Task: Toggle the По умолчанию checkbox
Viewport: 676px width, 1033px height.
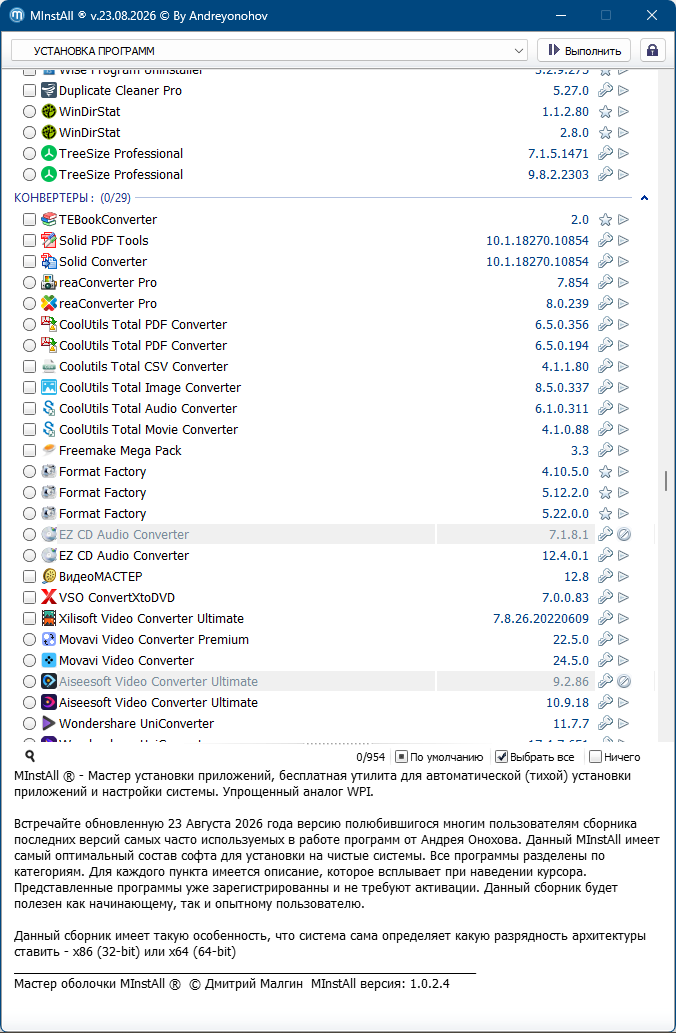Action: (x=401, y=757)
